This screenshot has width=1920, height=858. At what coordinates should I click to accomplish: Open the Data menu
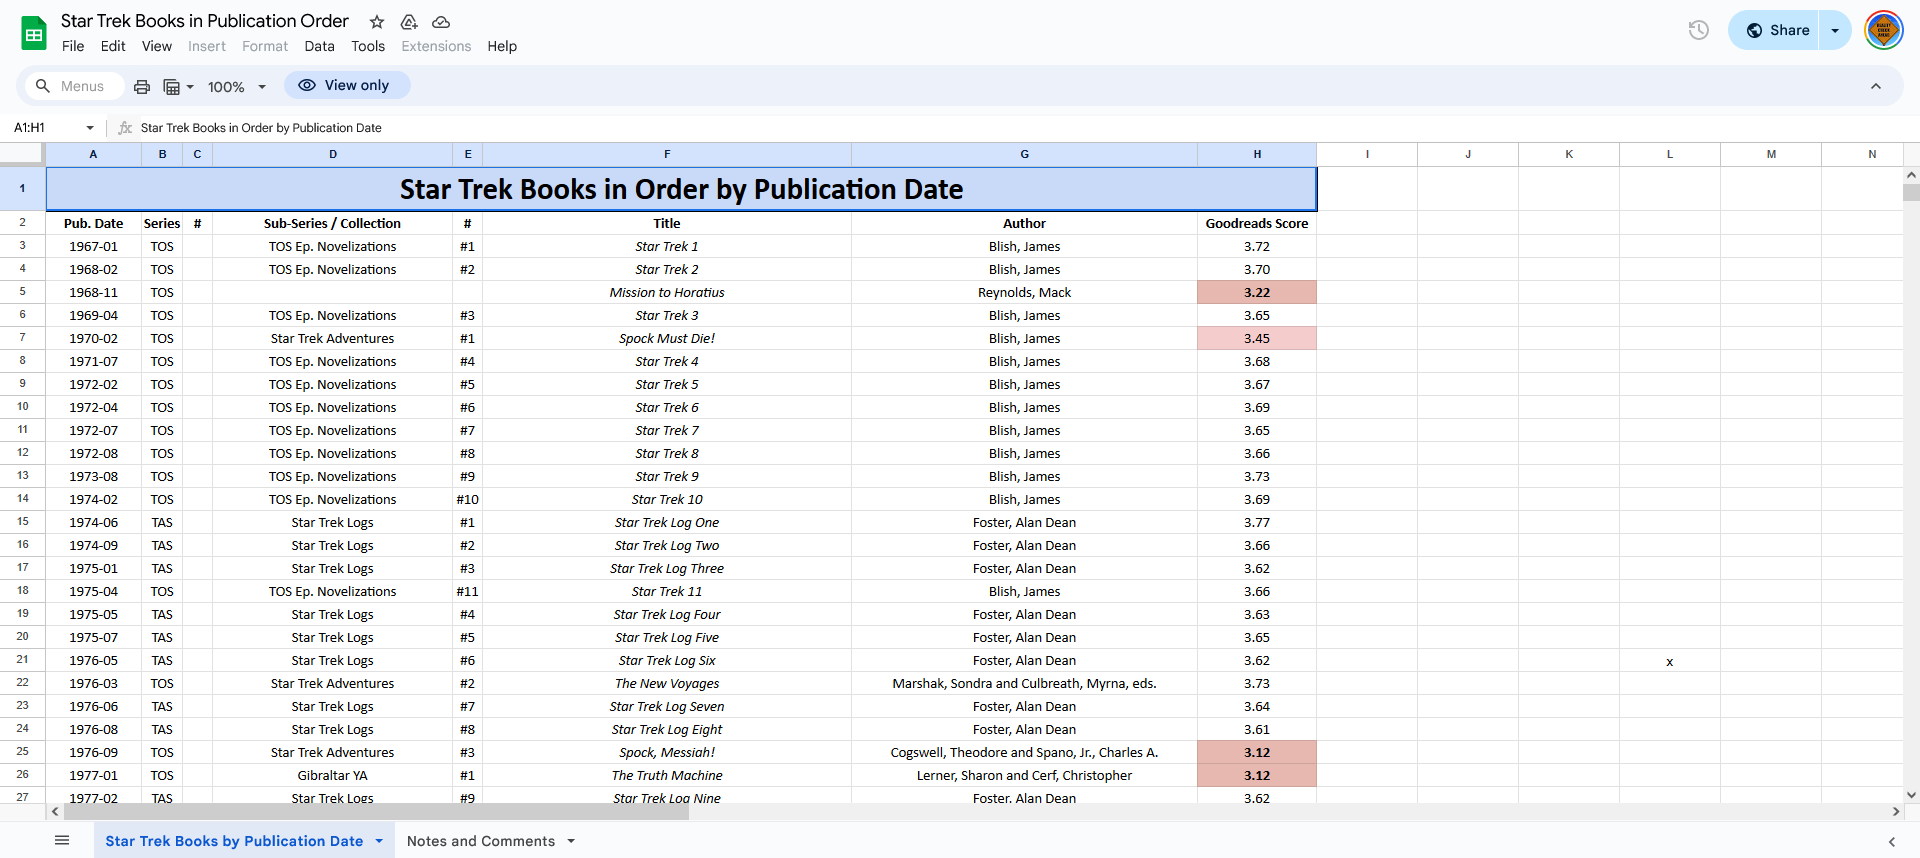pos(320,46)
